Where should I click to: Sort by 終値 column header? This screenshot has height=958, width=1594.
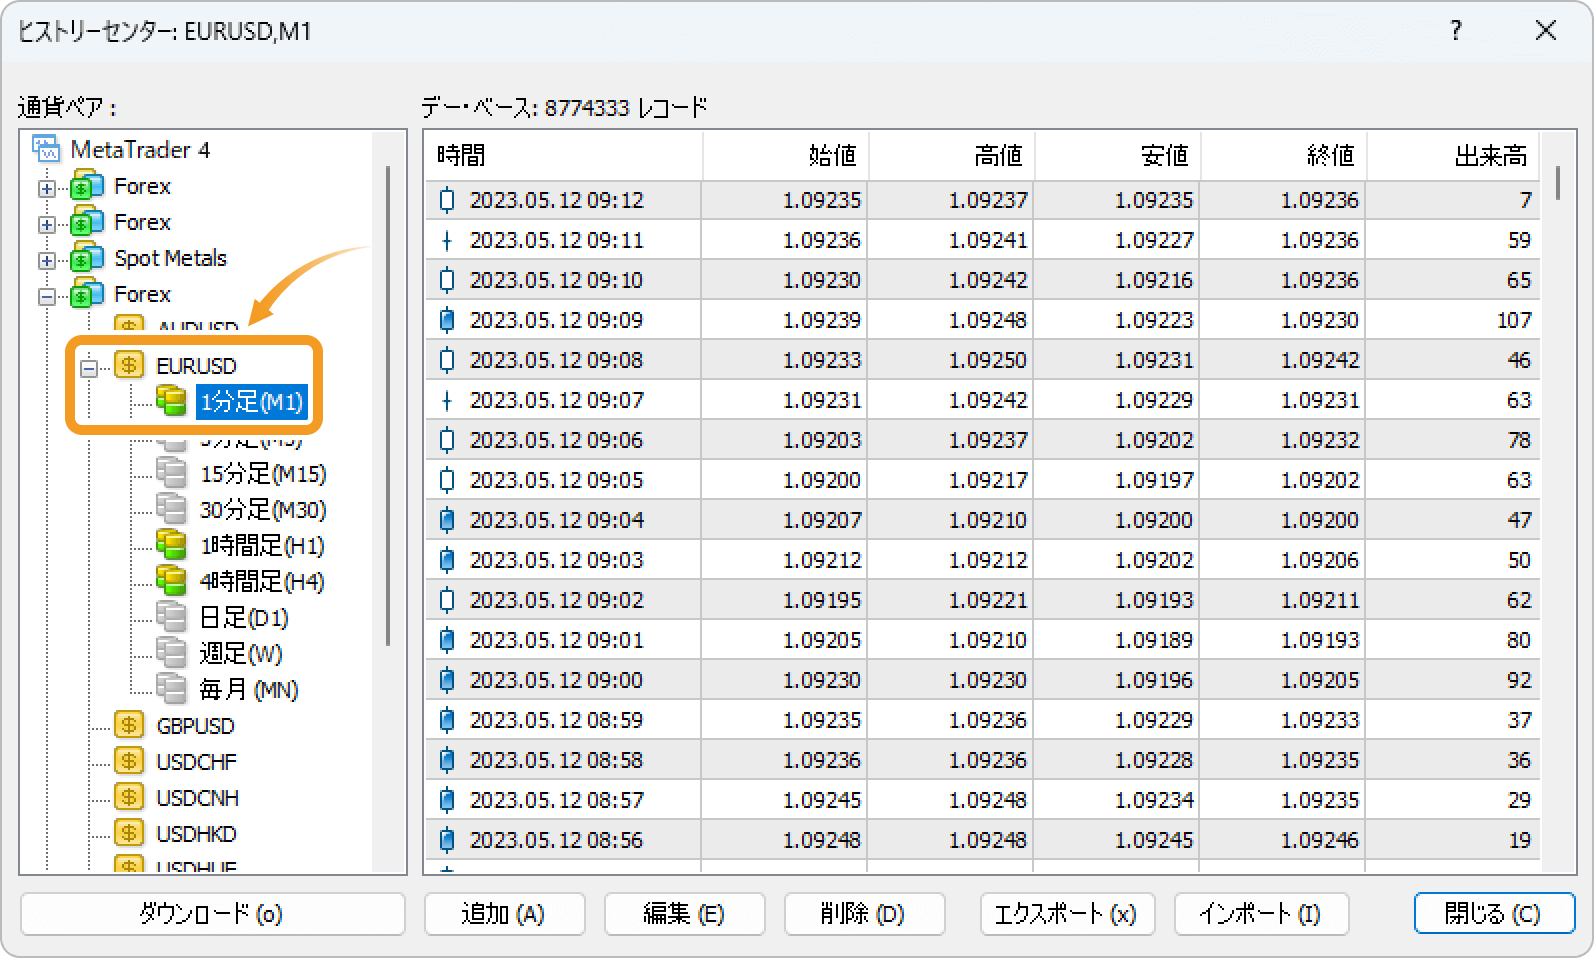(x=1284, y=156)
